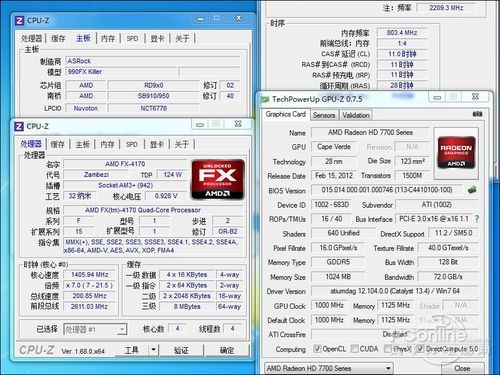Click the 803.4 MHz memory frequency value

[x=402, y=33]
